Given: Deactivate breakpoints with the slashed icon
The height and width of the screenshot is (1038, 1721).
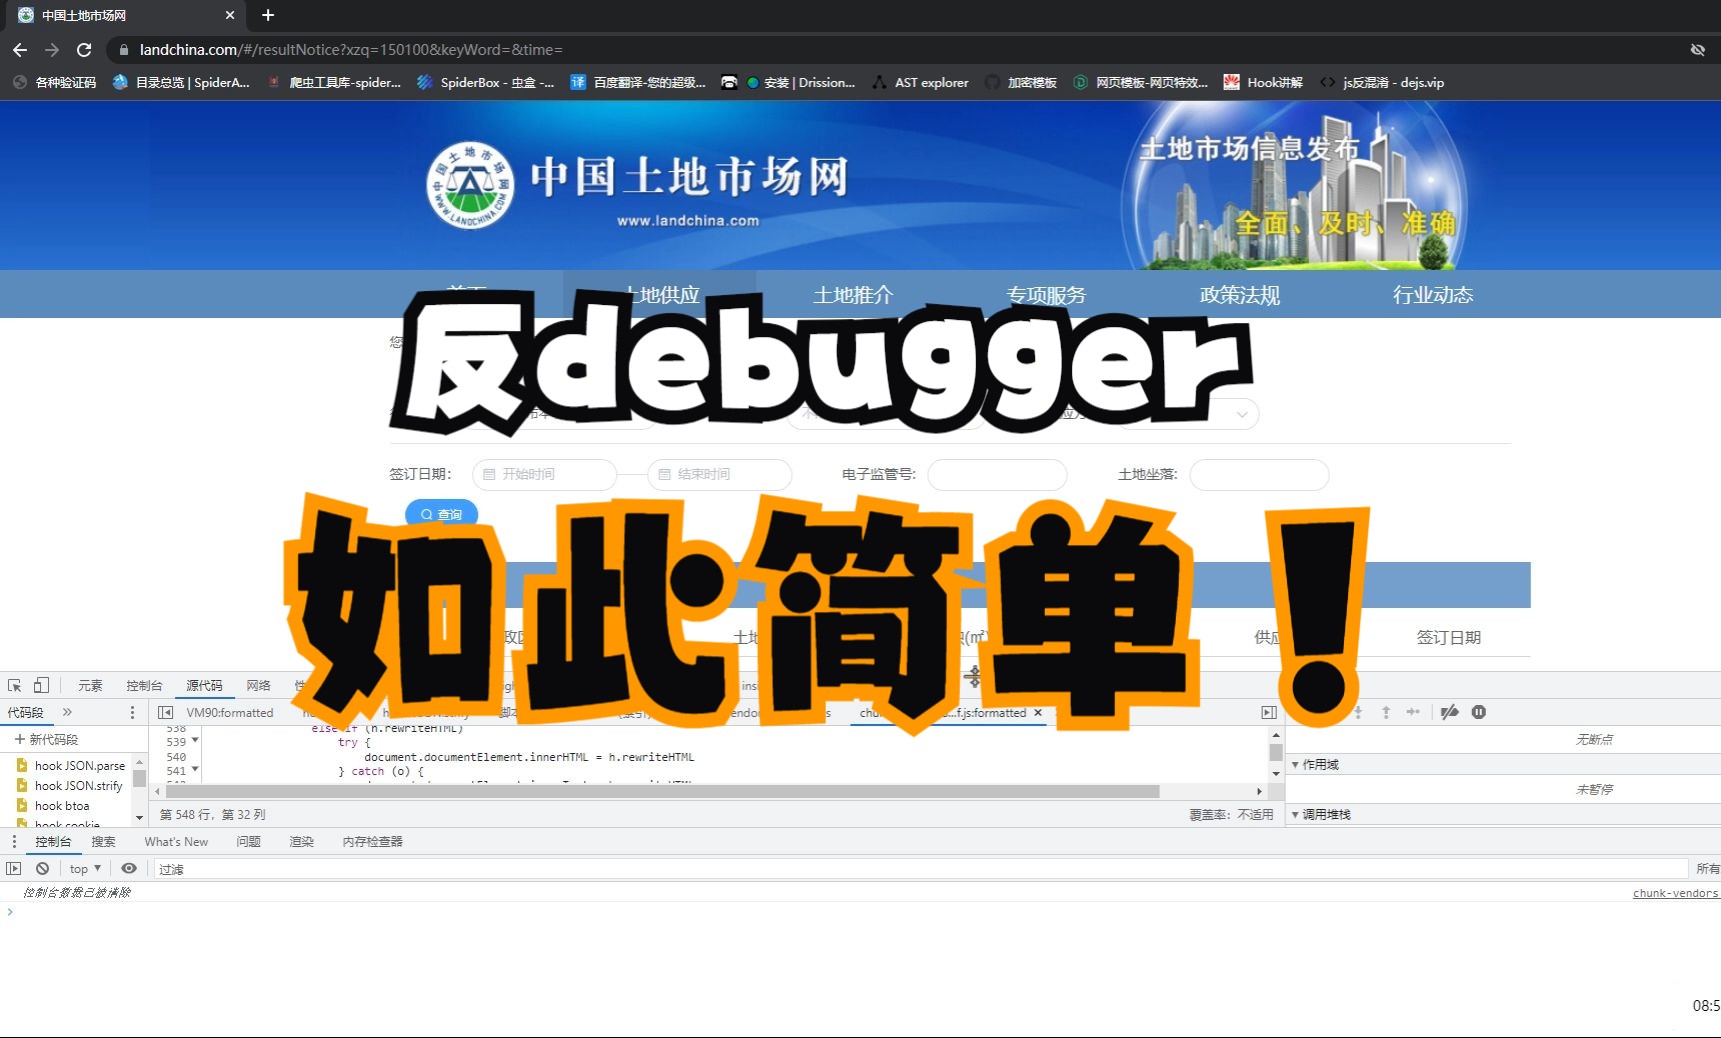Looking at the screenshot, I should [x=1449, y=712].
